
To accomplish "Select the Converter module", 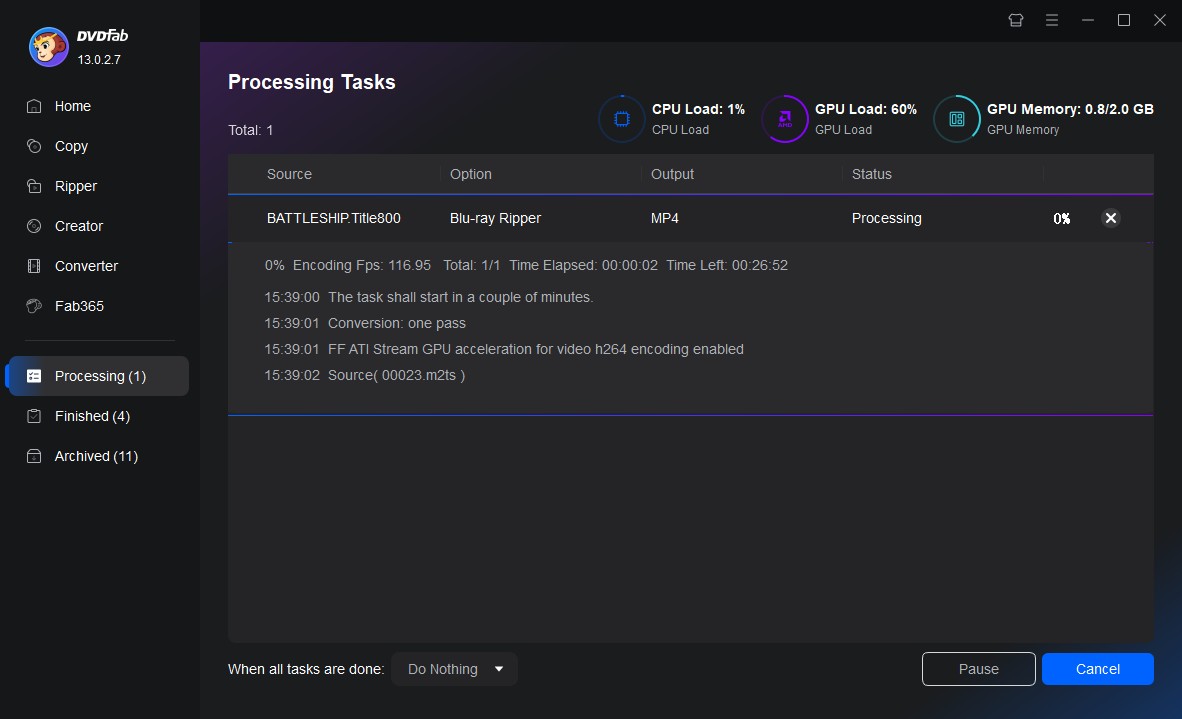I will [x=86, y=266].
